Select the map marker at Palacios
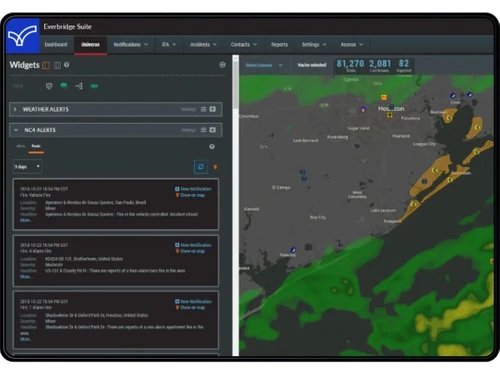 293,250
